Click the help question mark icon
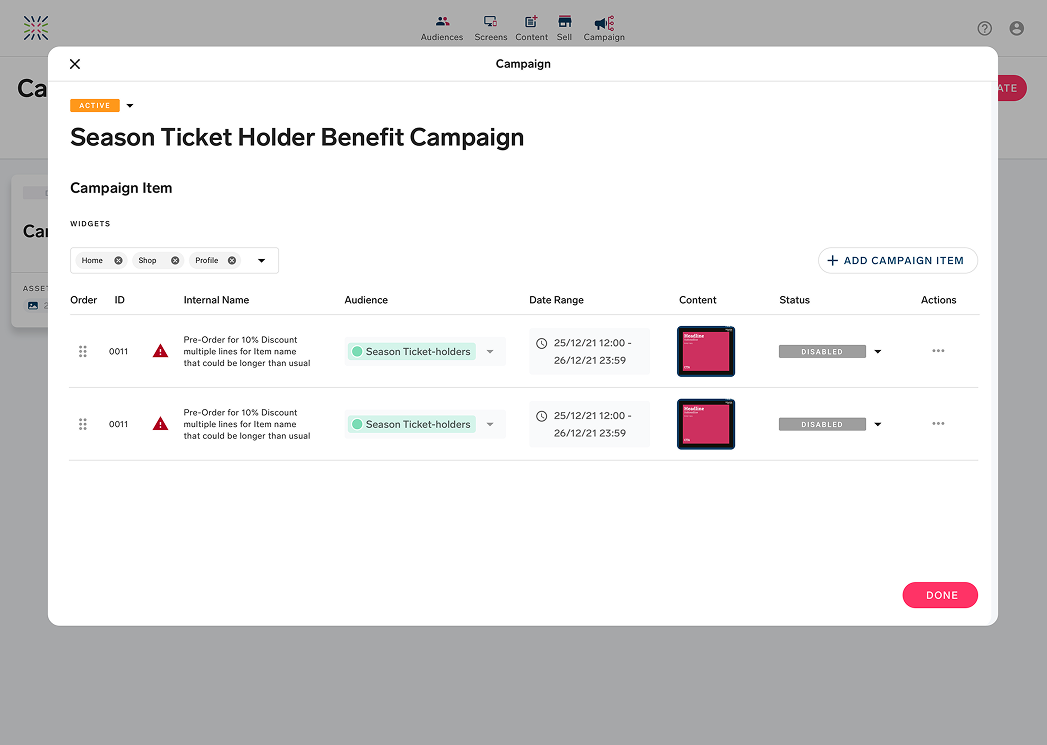 [984, 28]
